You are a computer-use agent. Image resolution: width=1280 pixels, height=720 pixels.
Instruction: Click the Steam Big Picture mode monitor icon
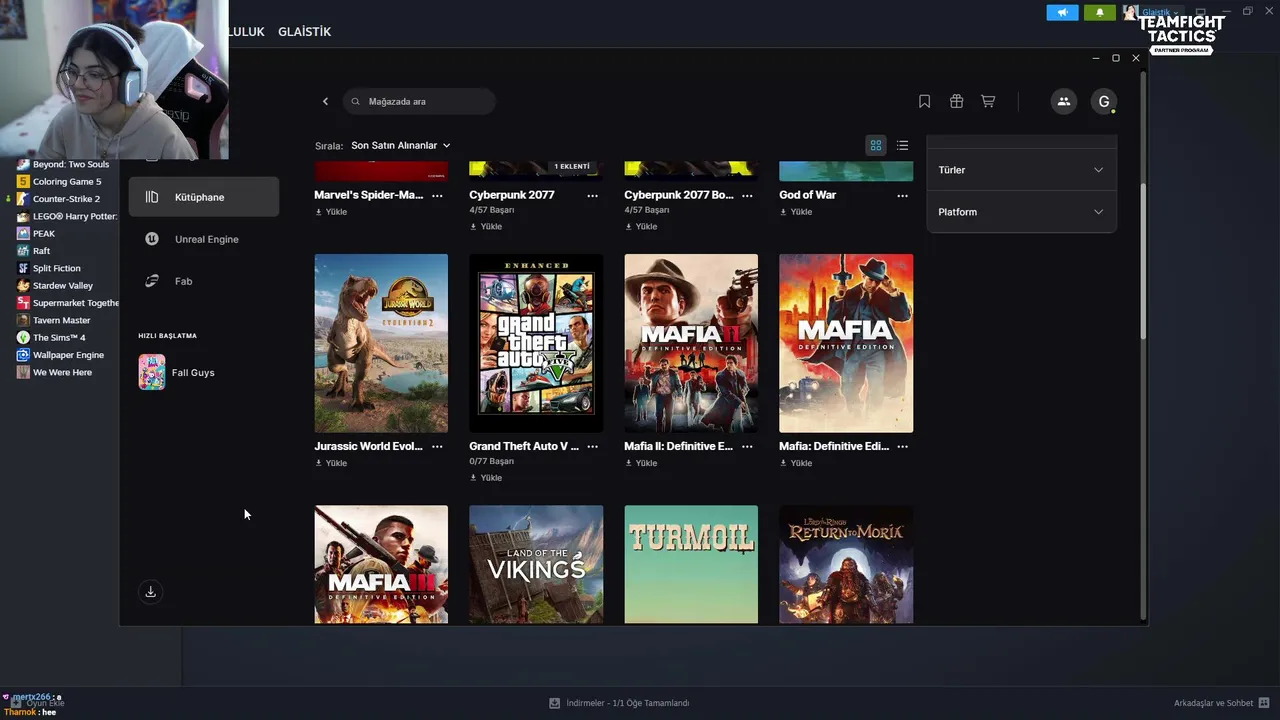coord(1201,12)
